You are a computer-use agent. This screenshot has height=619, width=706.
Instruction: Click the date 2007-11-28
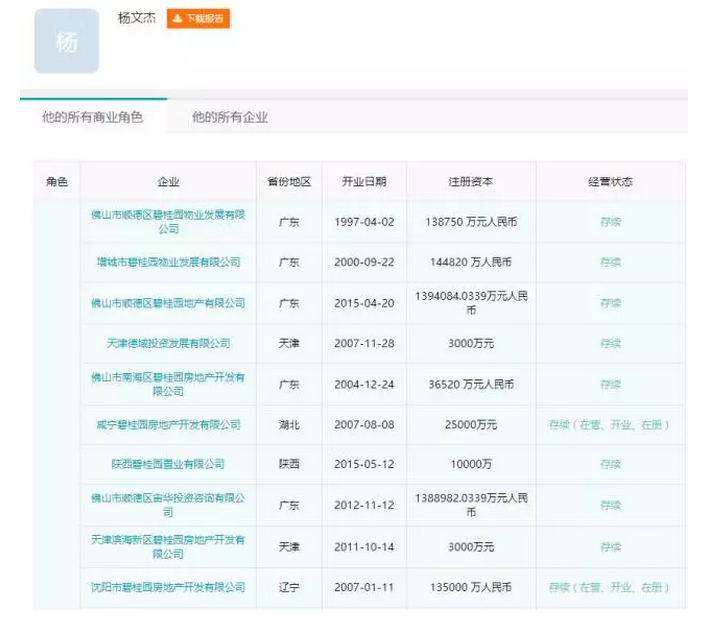point(364,343)
